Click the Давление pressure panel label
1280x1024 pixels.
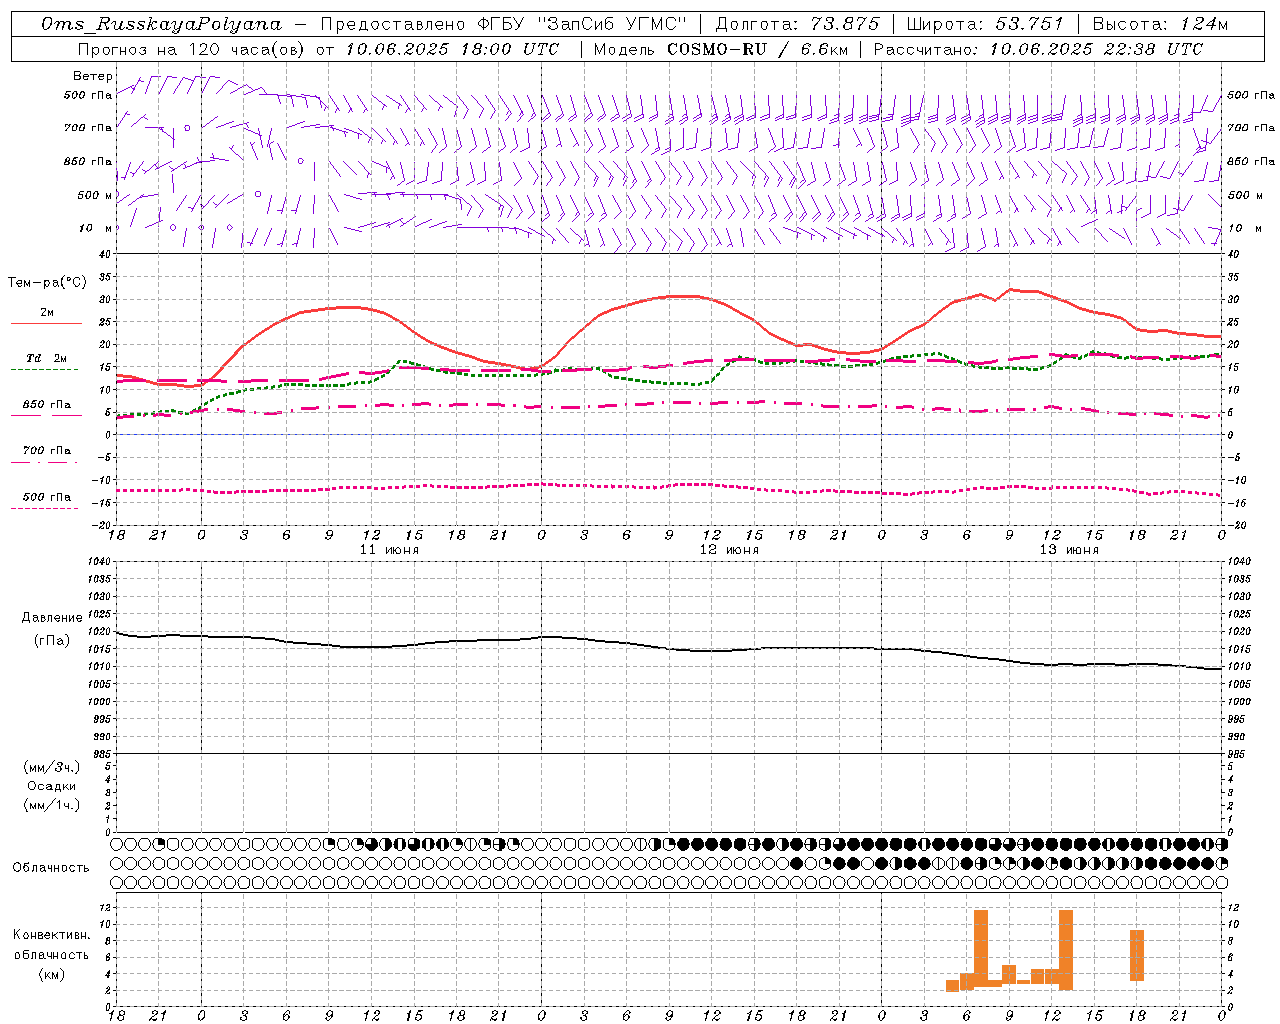(52, 618)
